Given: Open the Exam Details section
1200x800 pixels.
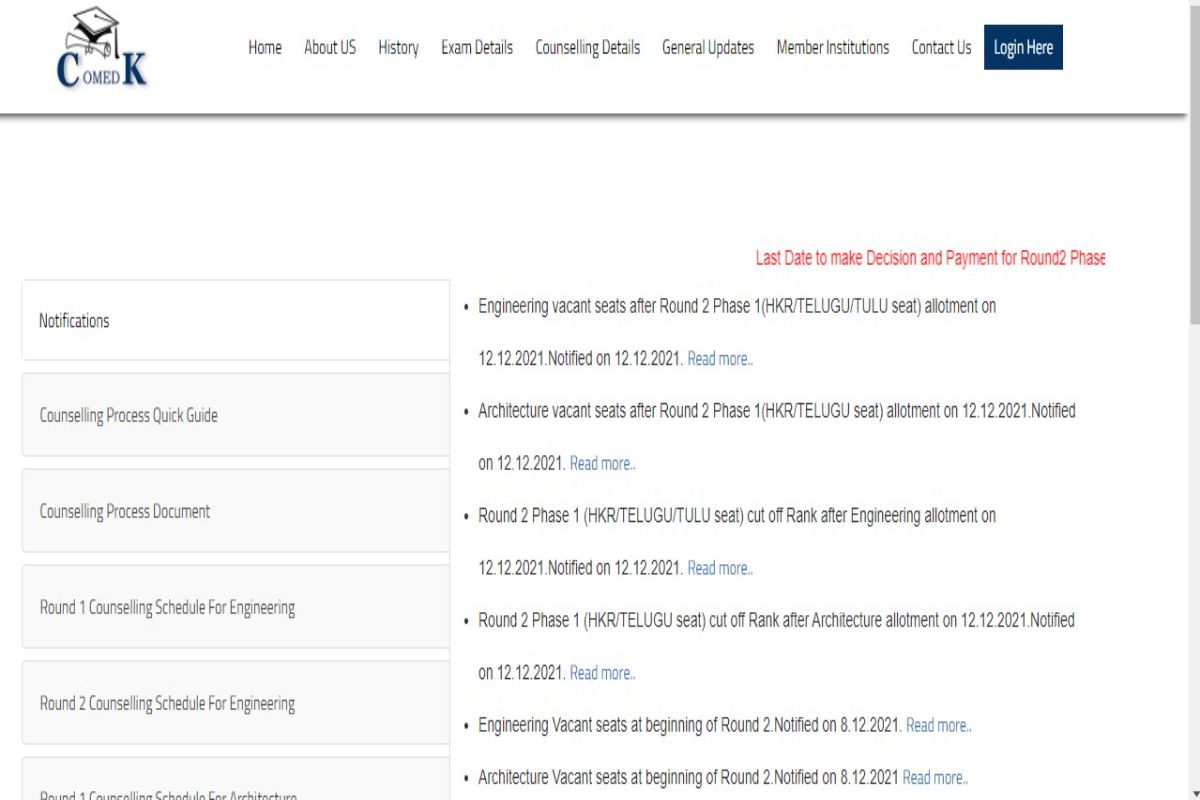Looking at the screenshot, I should click(477, 47).
